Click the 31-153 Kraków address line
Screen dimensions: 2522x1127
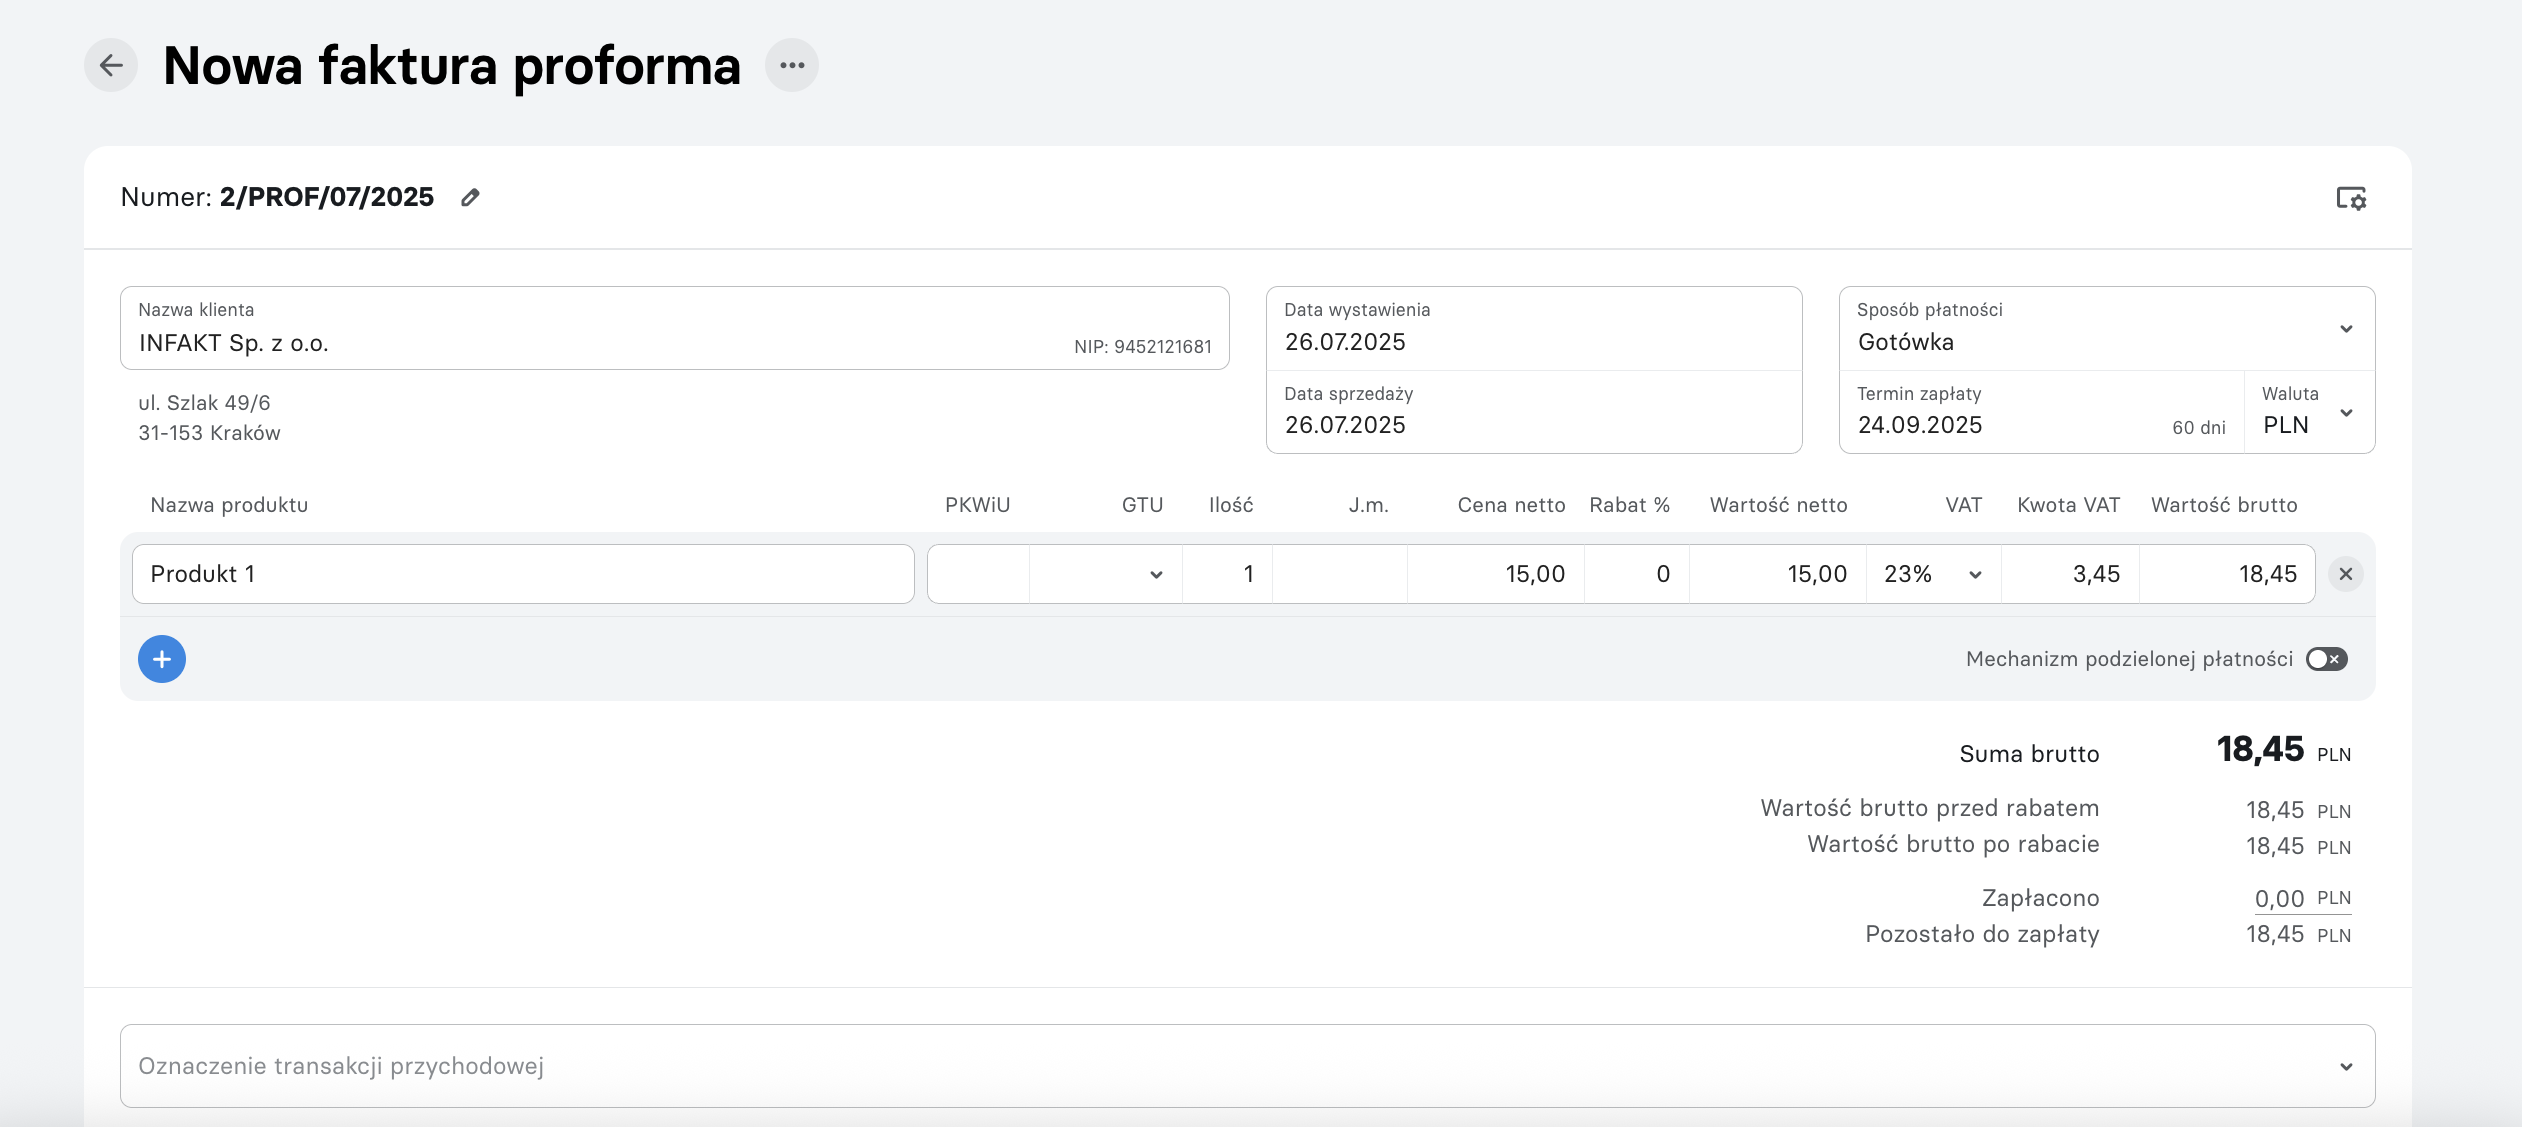click(209, 433)
